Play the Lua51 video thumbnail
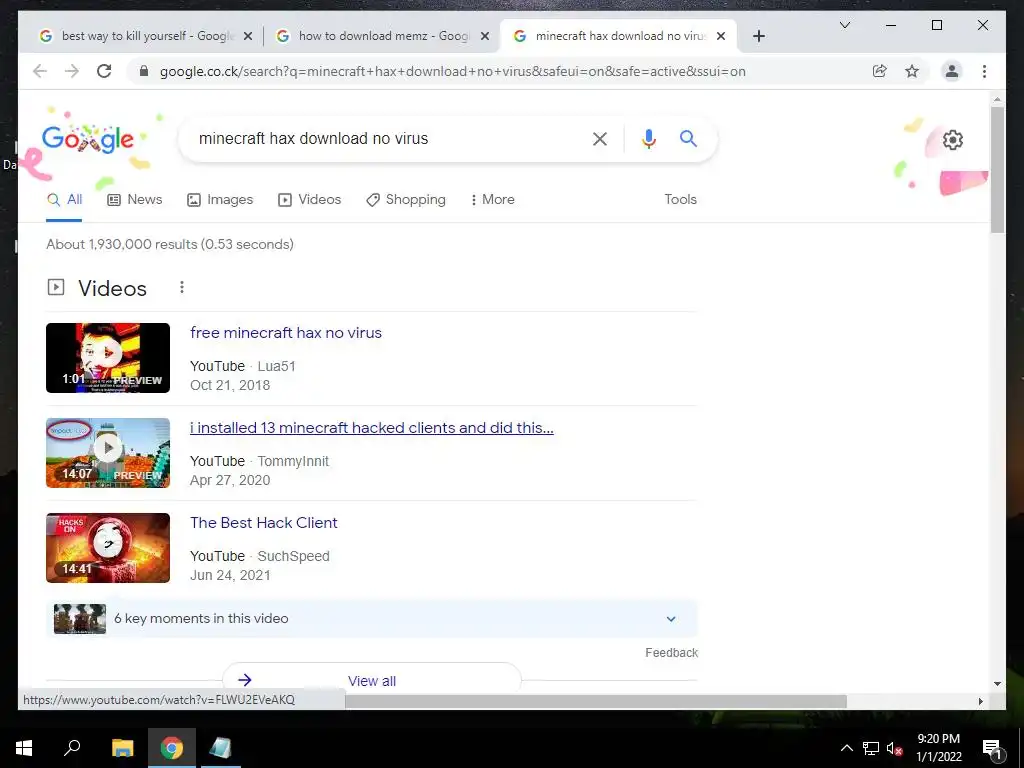The image size is (1024, 768). (x=108, y=358)
